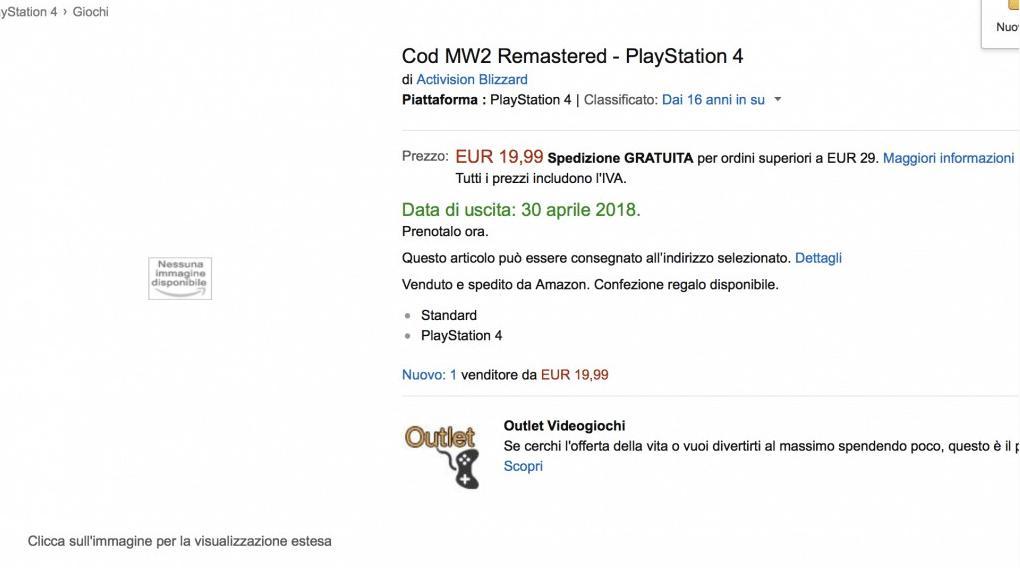
Task: Open the 'Dettagli' delivery link
Action: tap(818, 258)
